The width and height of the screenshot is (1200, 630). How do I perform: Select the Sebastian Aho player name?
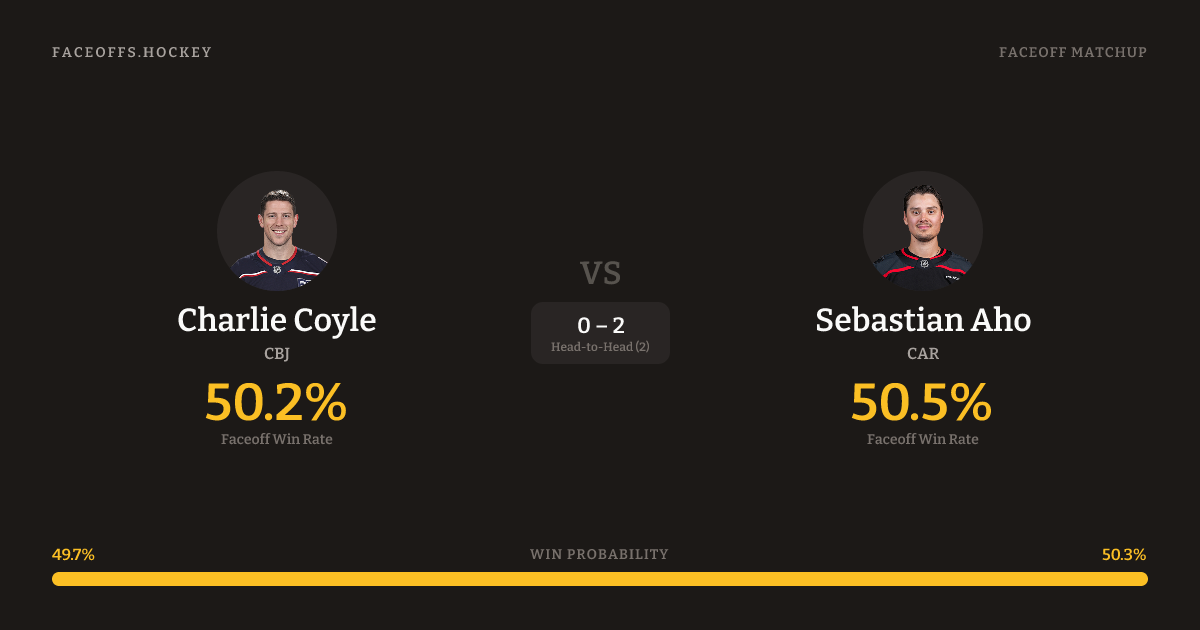click(x=922, y=320)
